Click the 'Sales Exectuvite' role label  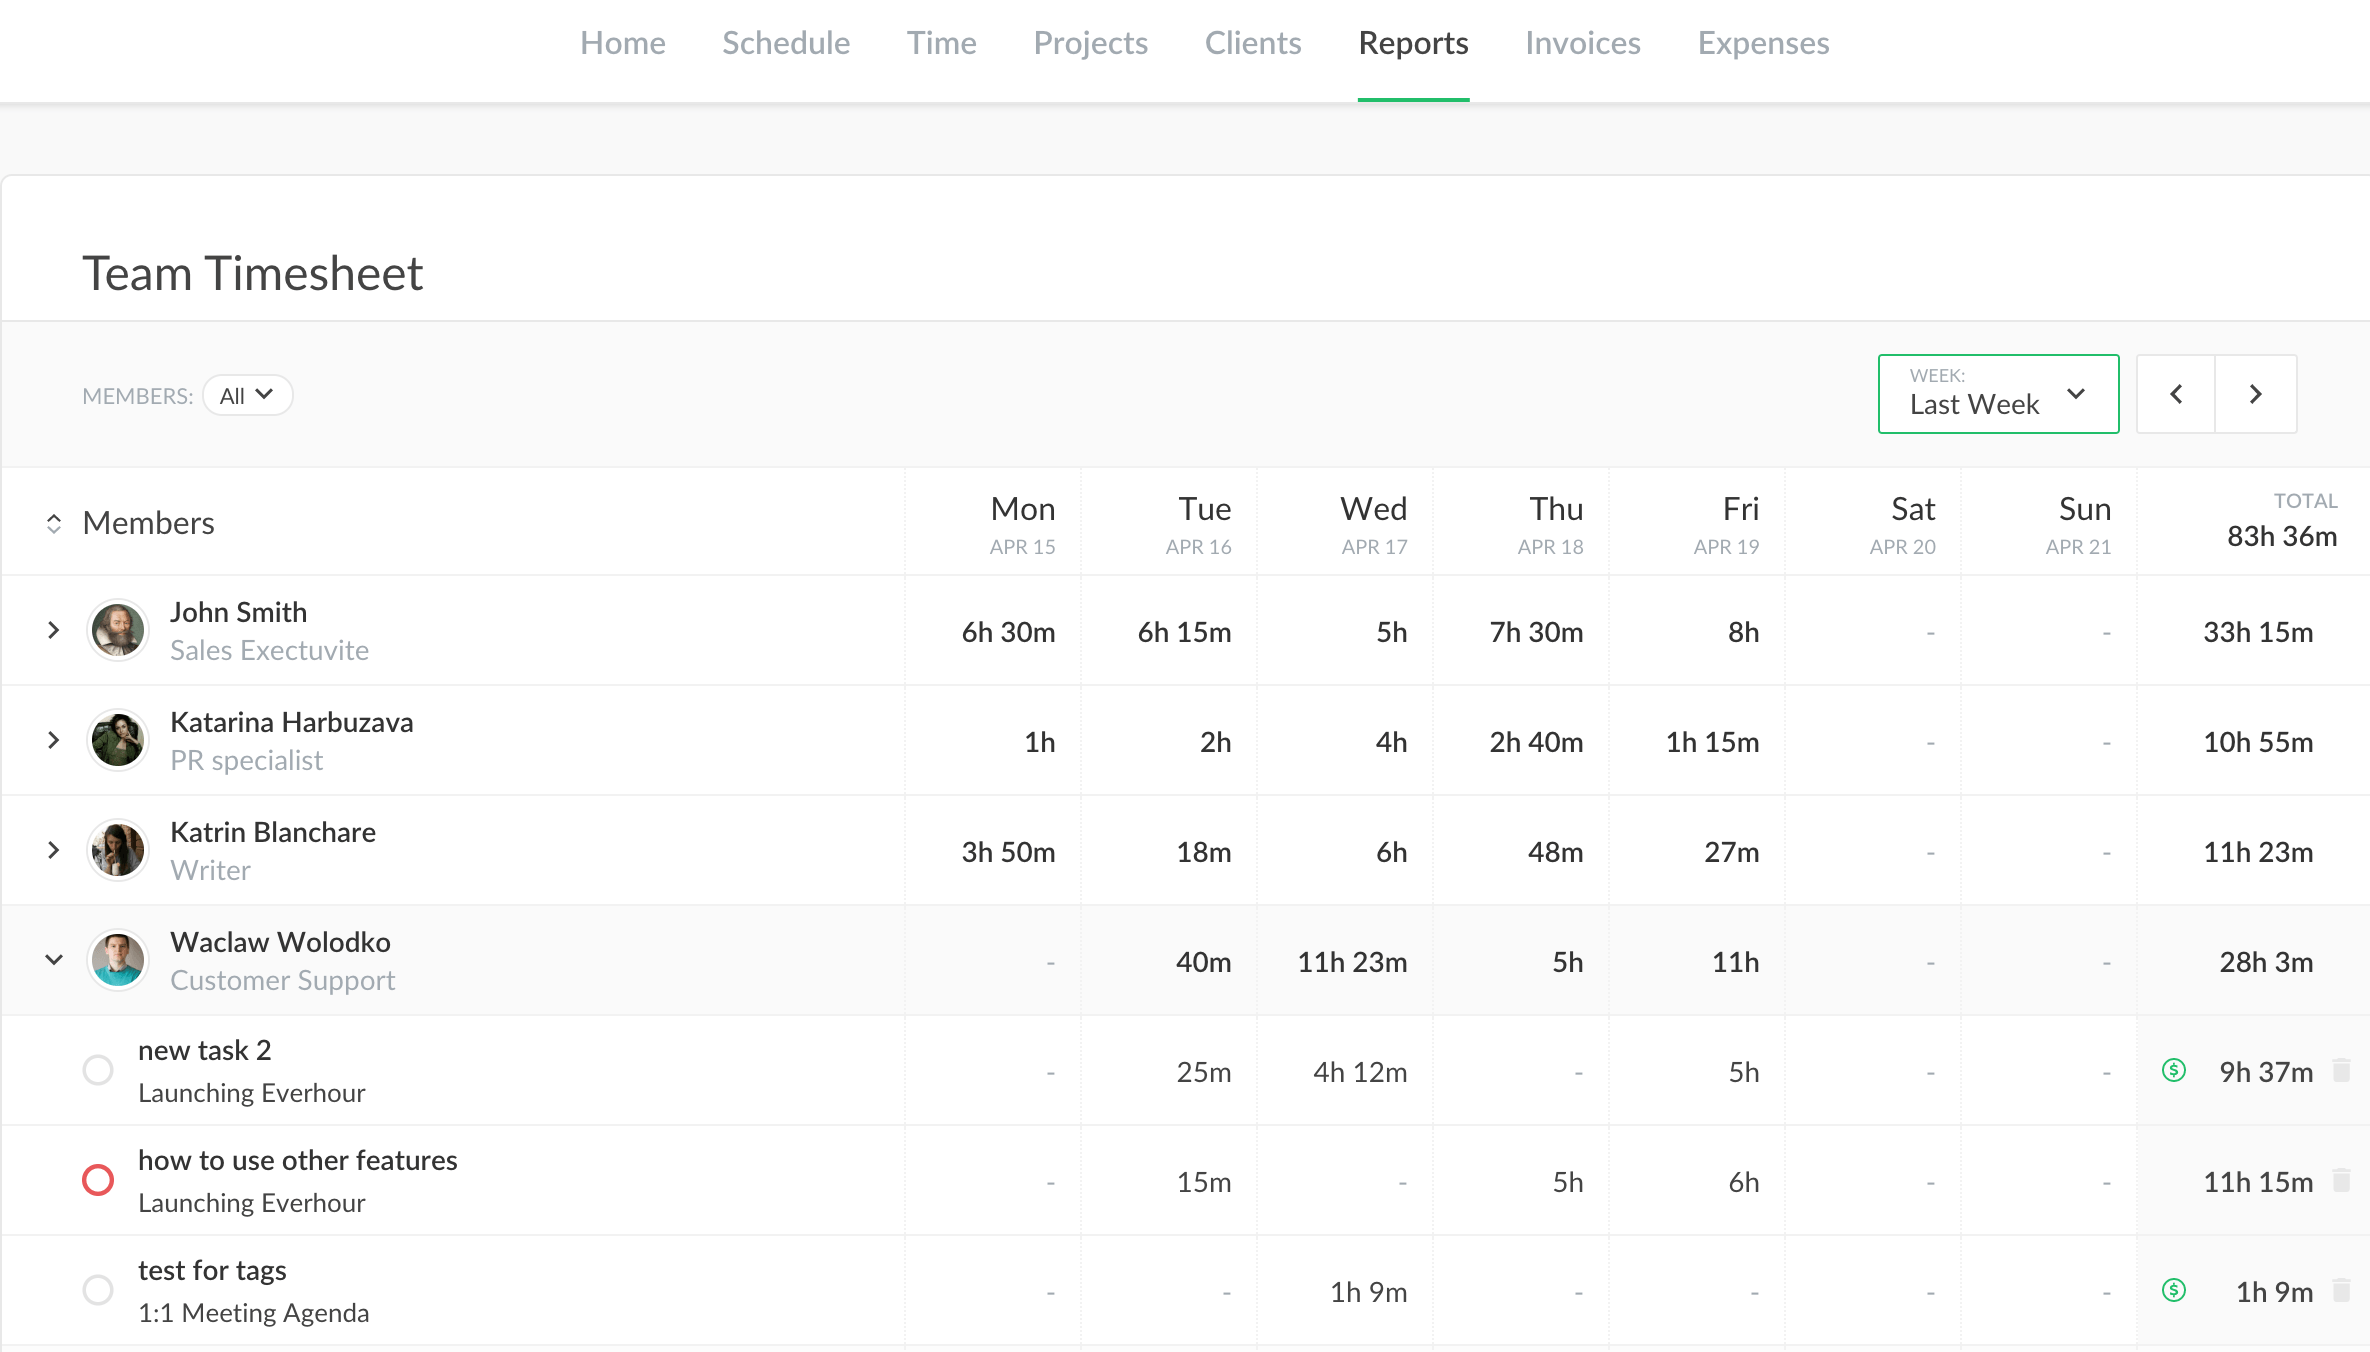[x=269, y=650]
